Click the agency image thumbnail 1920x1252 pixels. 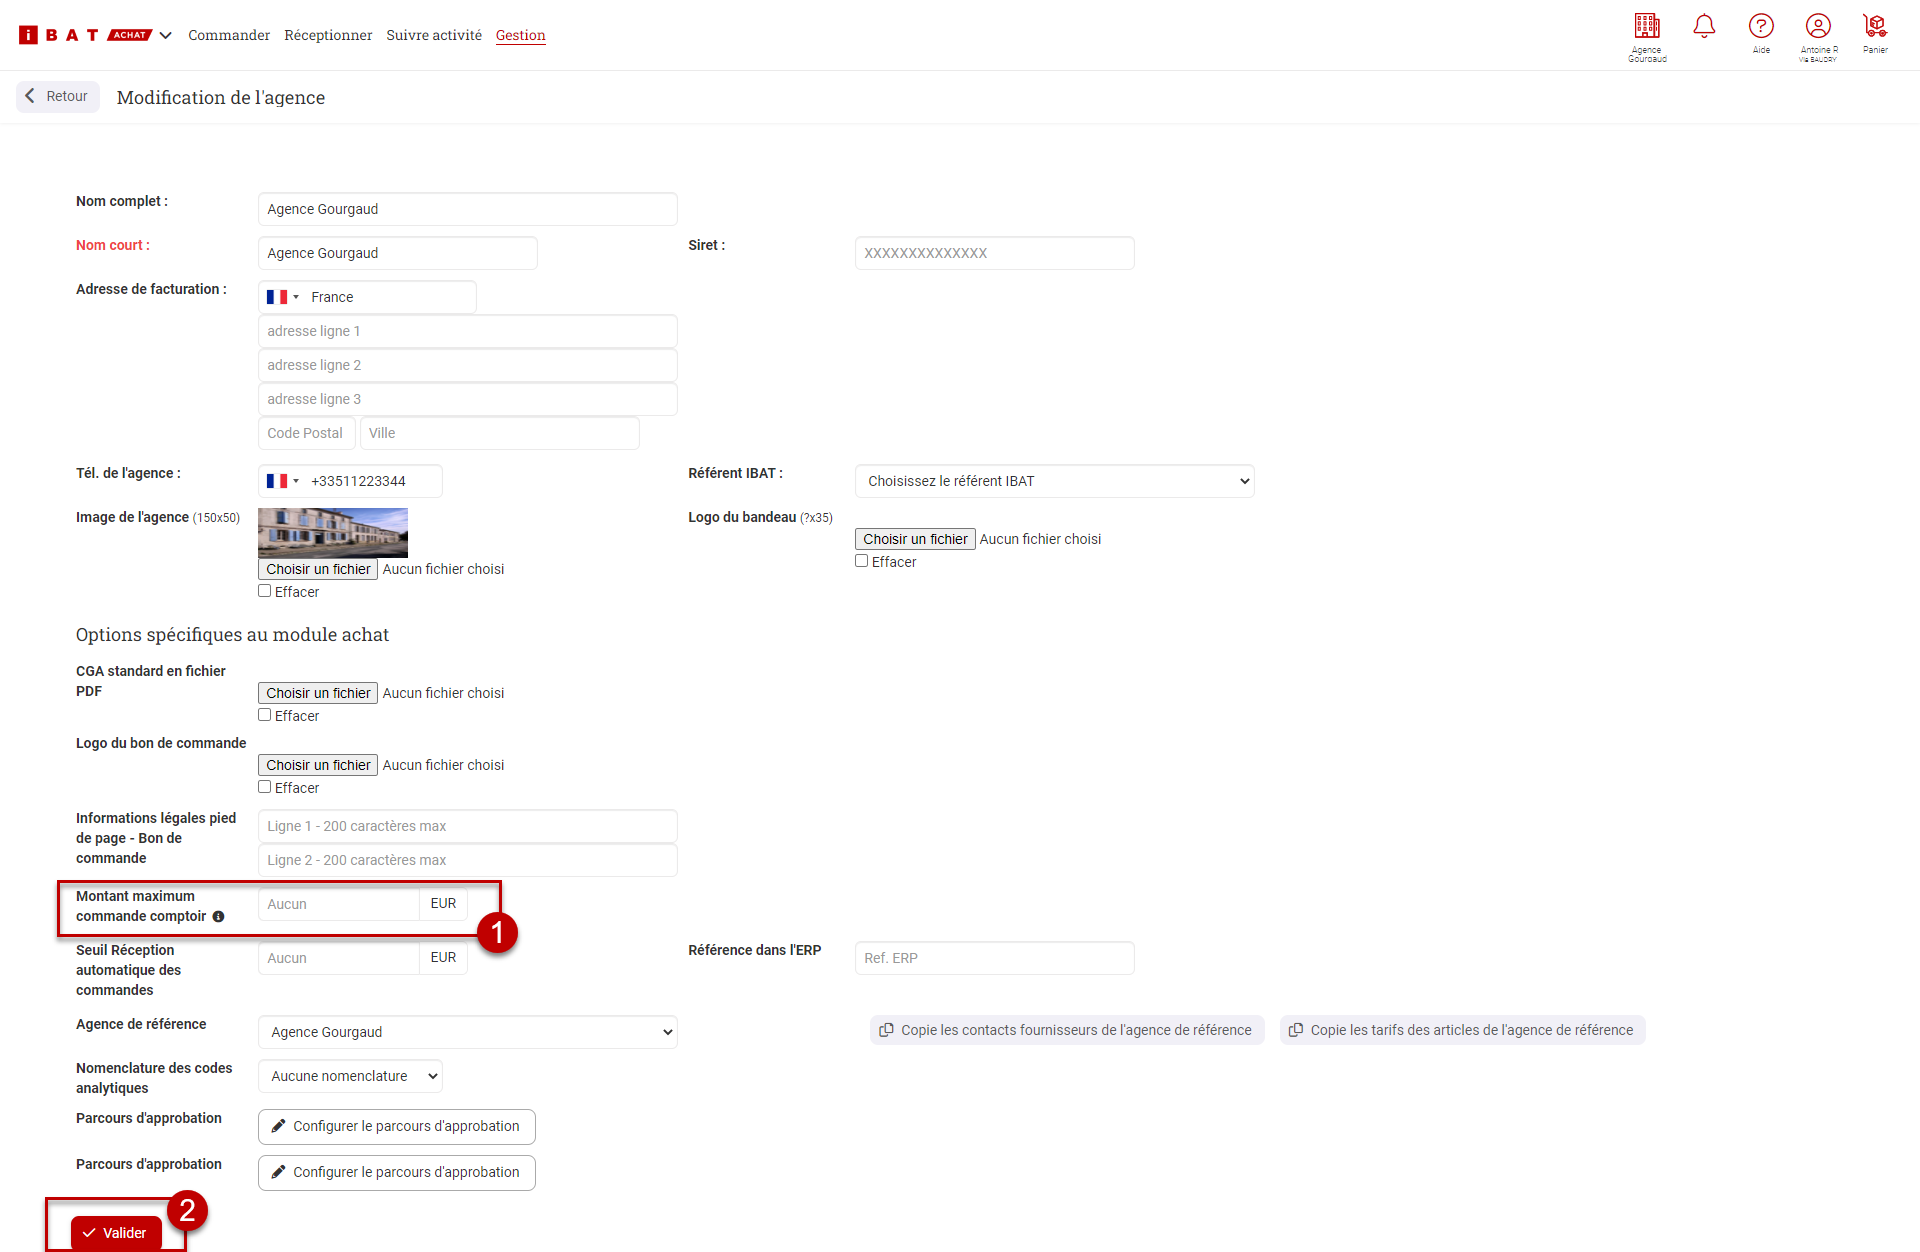point(333,532)
